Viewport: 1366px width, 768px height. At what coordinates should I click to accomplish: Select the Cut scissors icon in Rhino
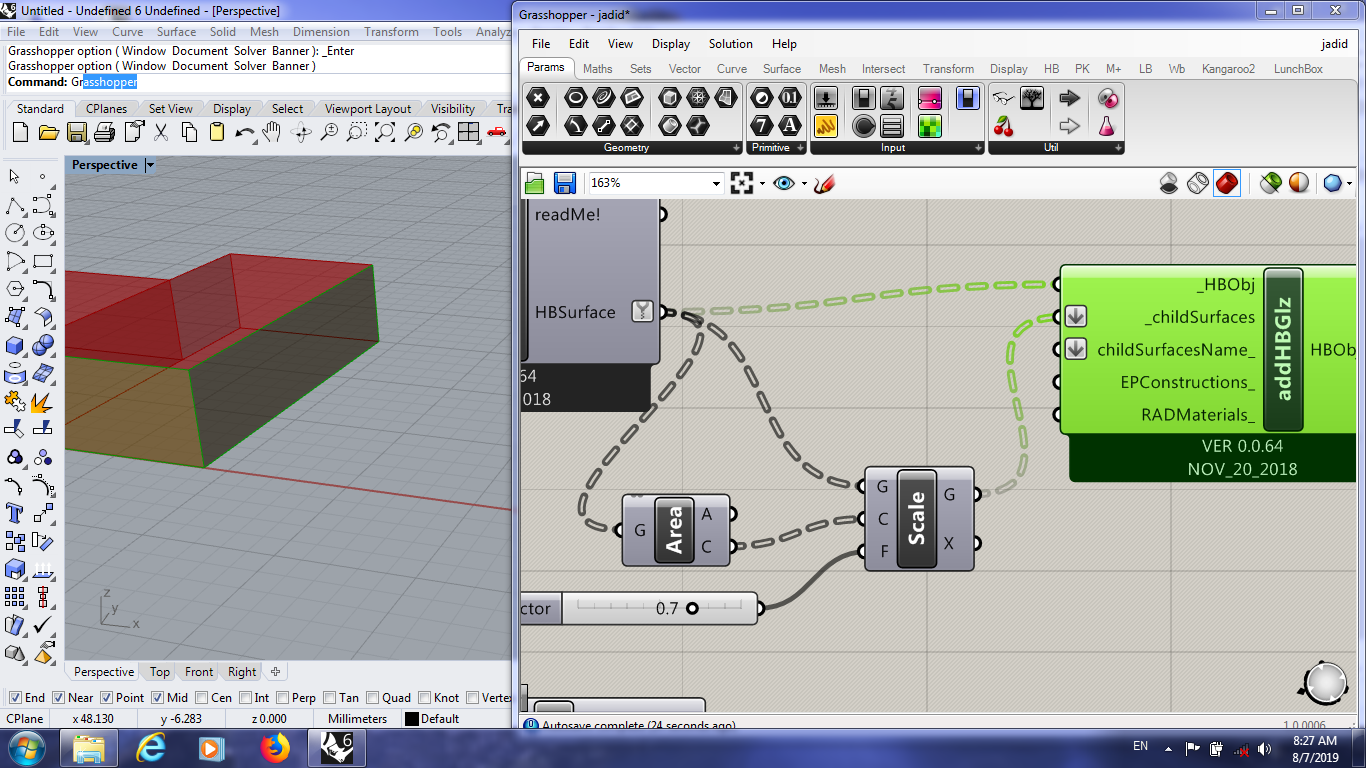coord(160,132)
